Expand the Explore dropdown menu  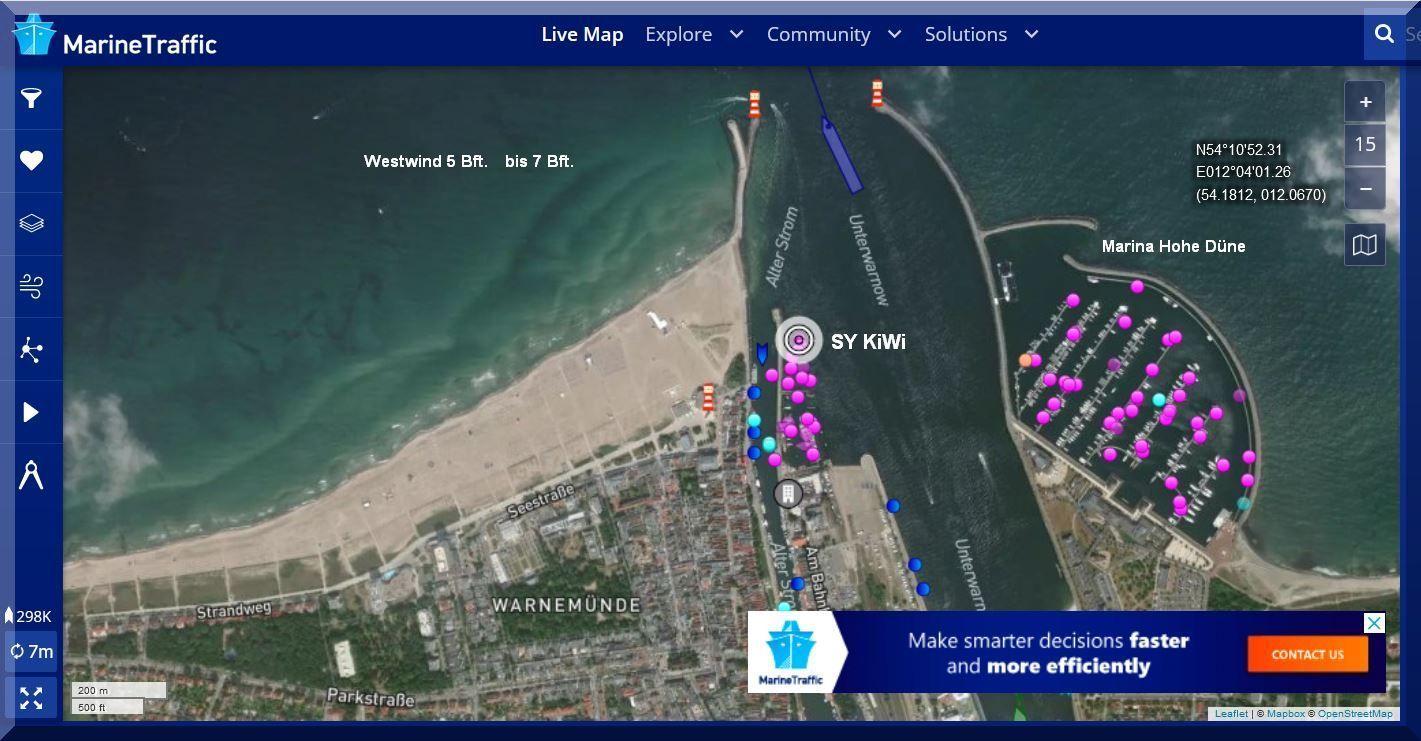pyautogui.click(x=694, y=34)
